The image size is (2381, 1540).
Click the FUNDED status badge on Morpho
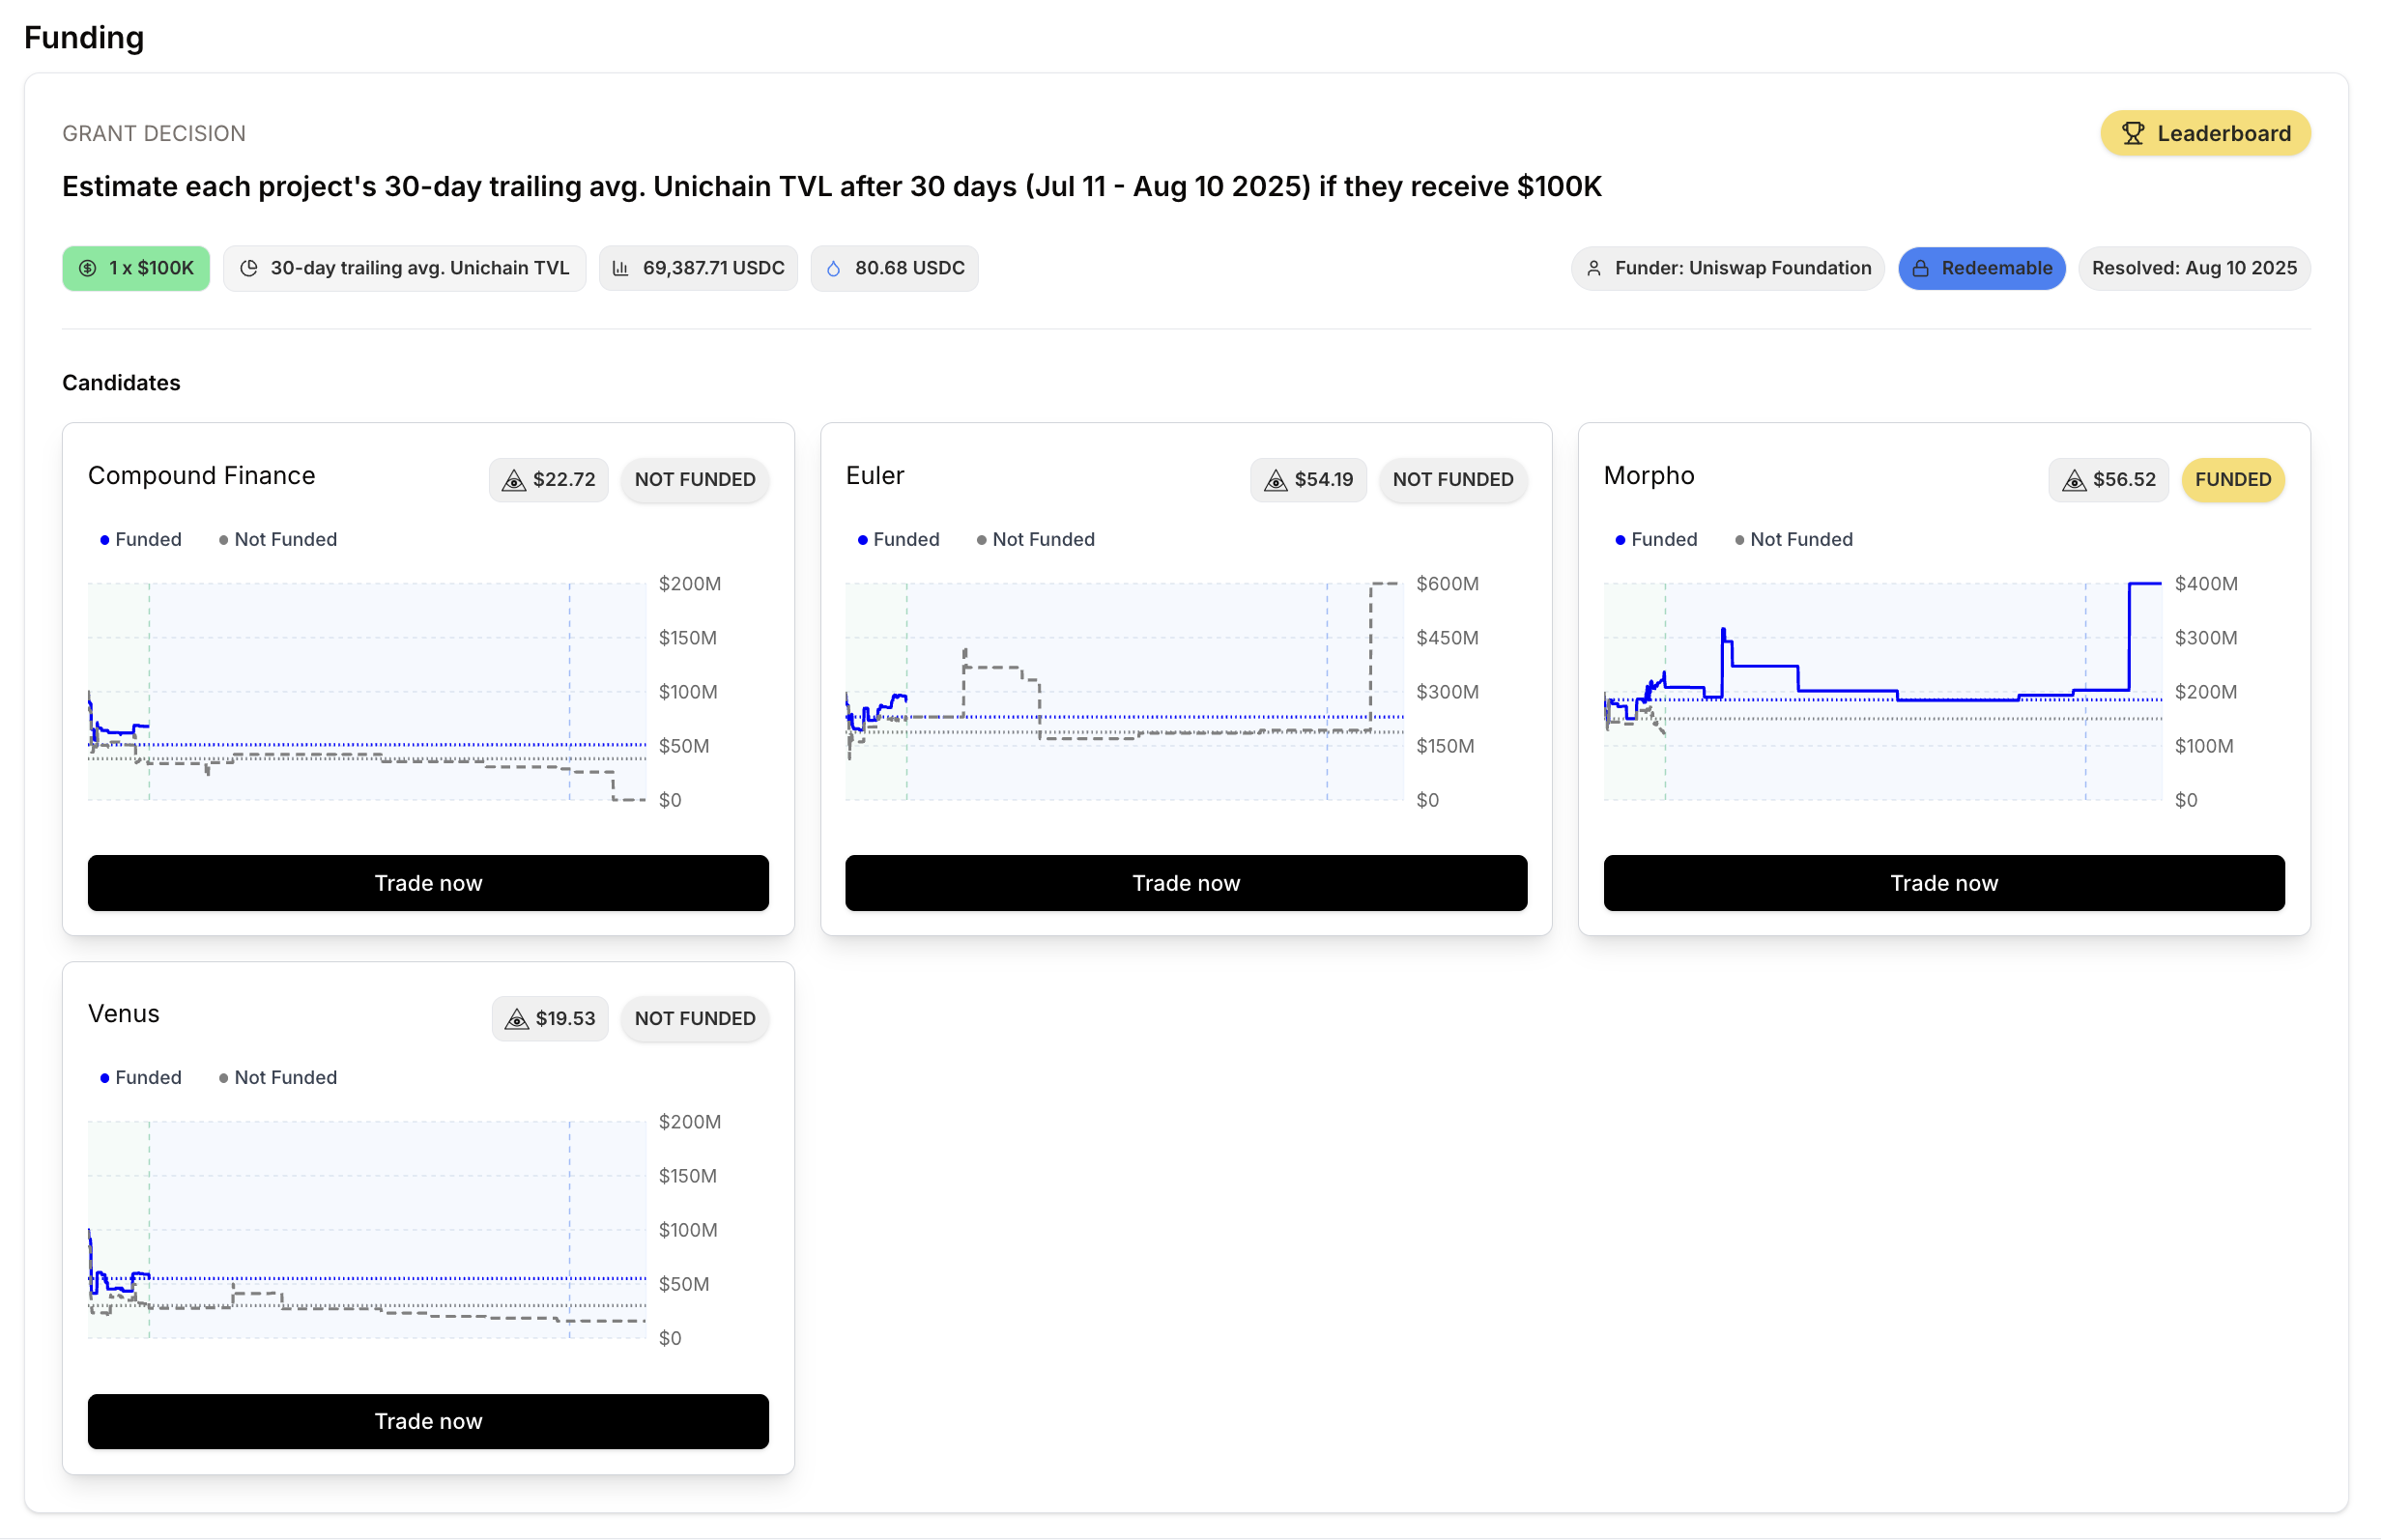click(x=2232, y=480)
